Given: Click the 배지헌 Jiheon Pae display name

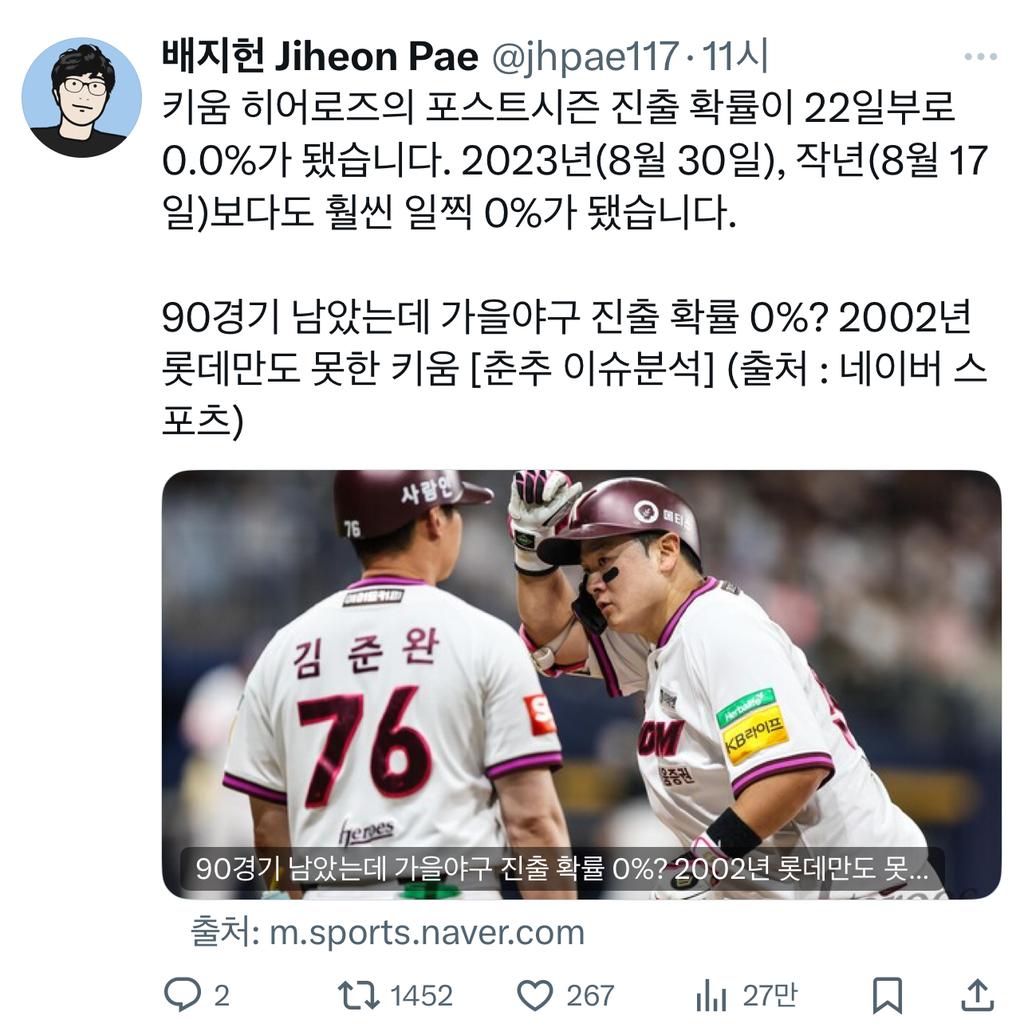Looking at the screenshot, I should point(320,56).
